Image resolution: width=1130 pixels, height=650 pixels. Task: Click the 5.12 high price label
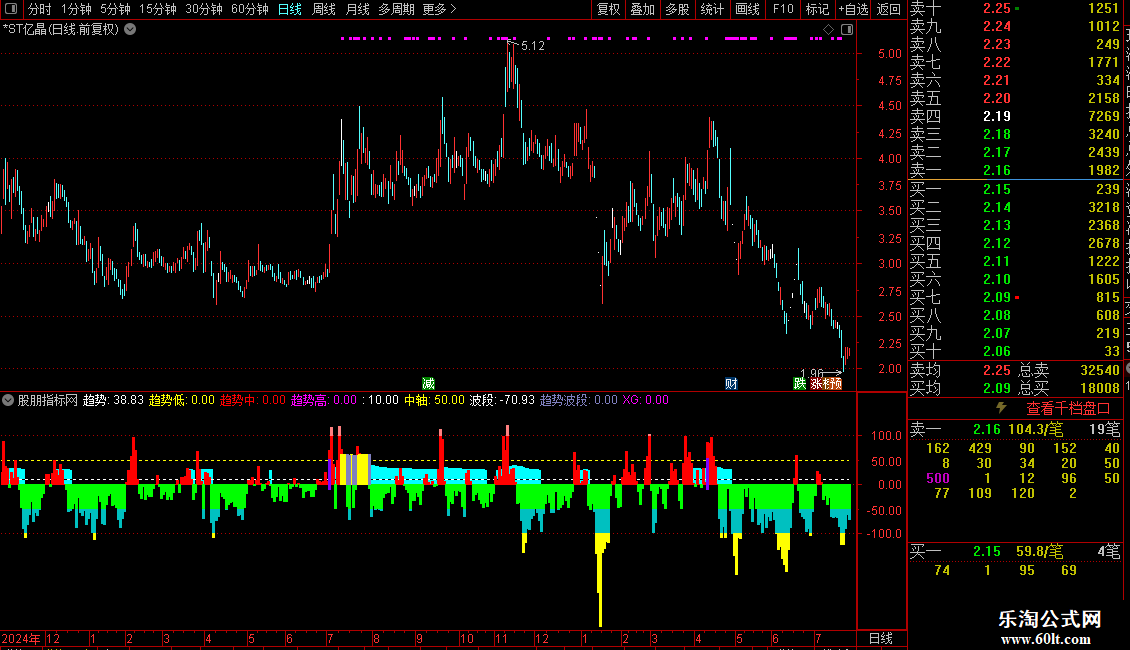[x=533, y=46]
